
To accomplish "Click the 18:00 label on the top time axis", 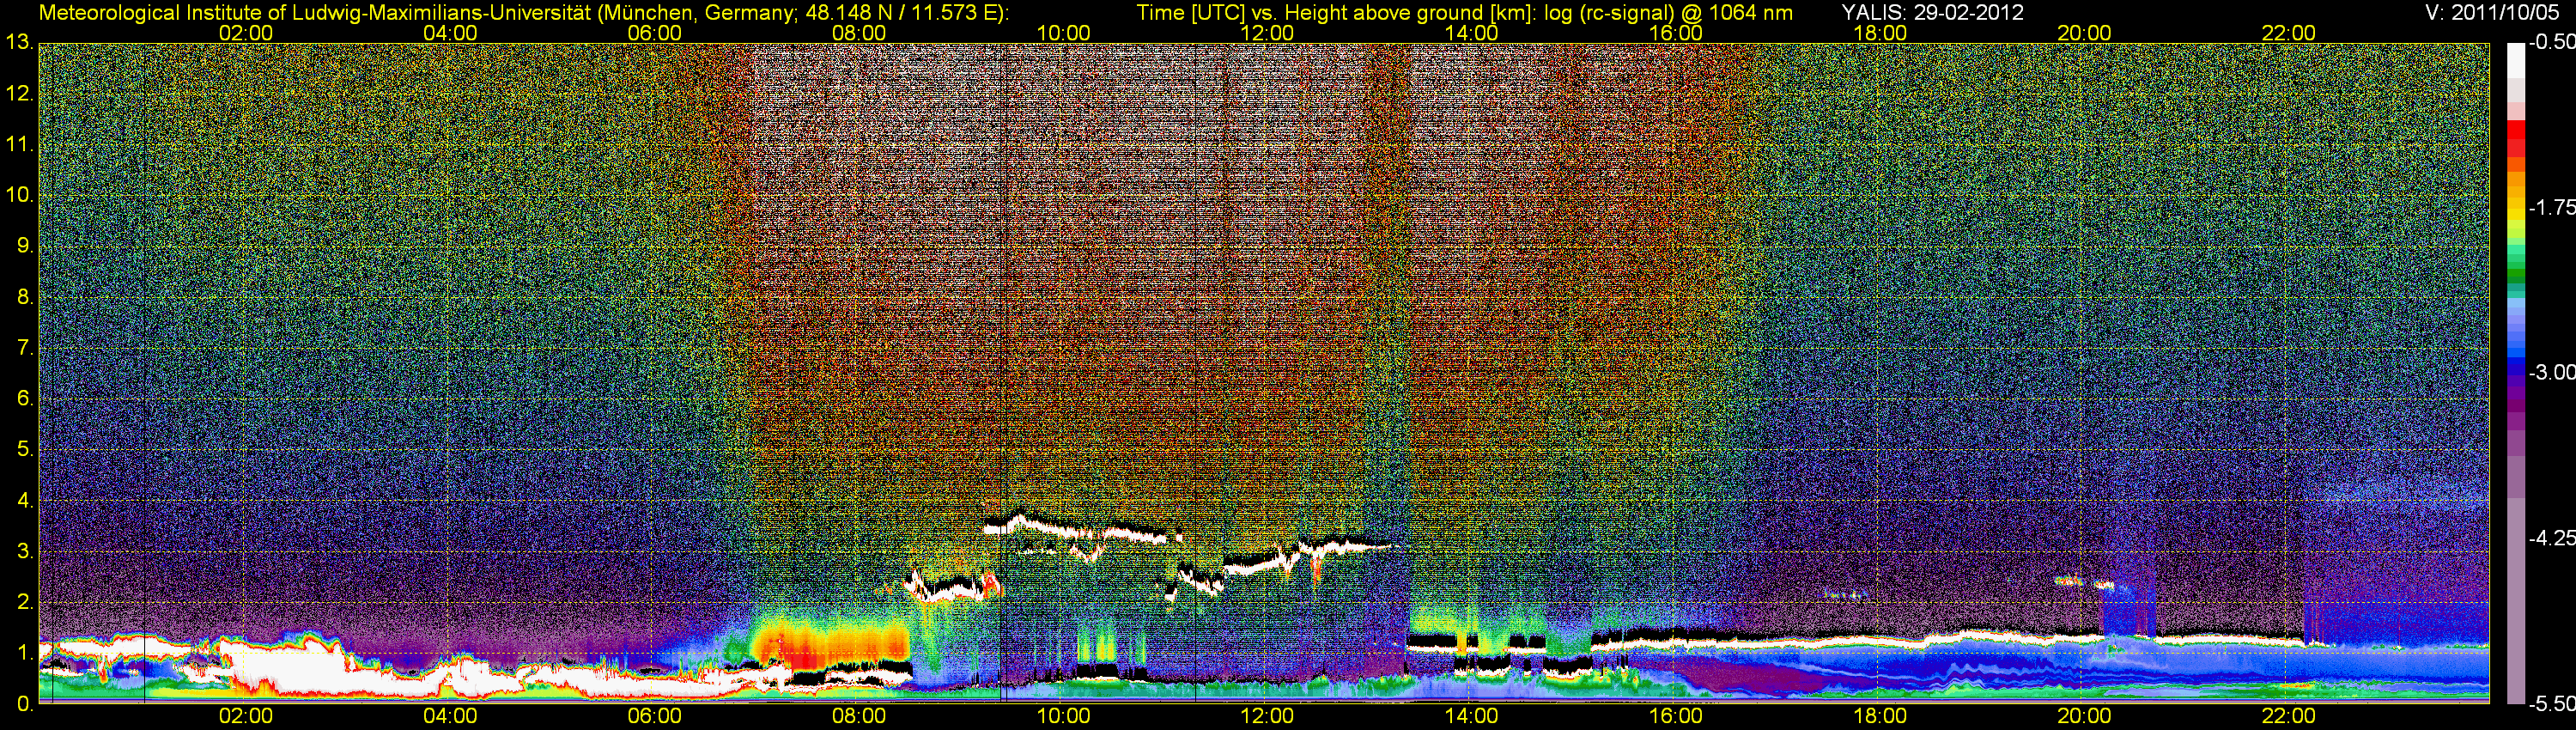I will (x=1880, y=33).
